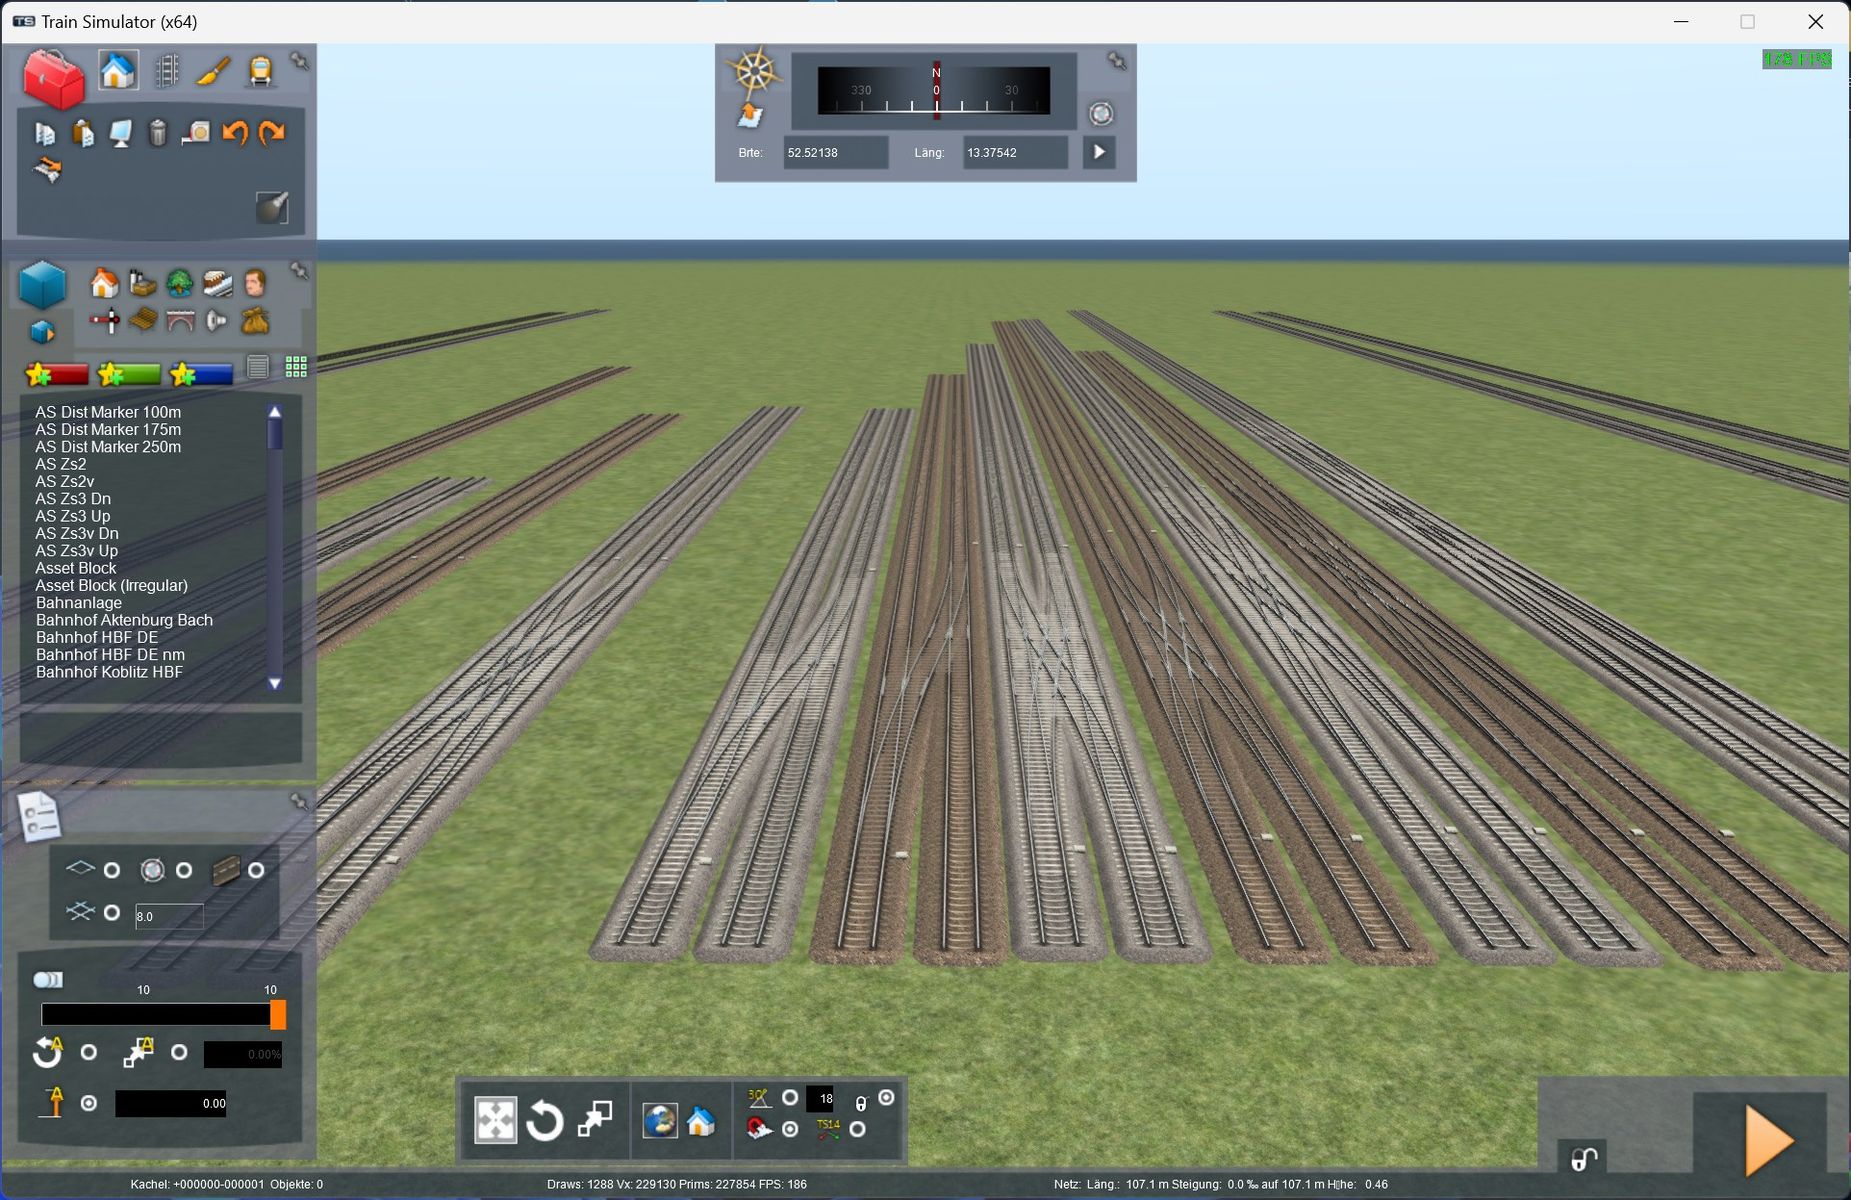The image size is (1851, 1200).
Task: Select 'Bahnhof Koblitz HBF' asset
Action: [109, 672]
